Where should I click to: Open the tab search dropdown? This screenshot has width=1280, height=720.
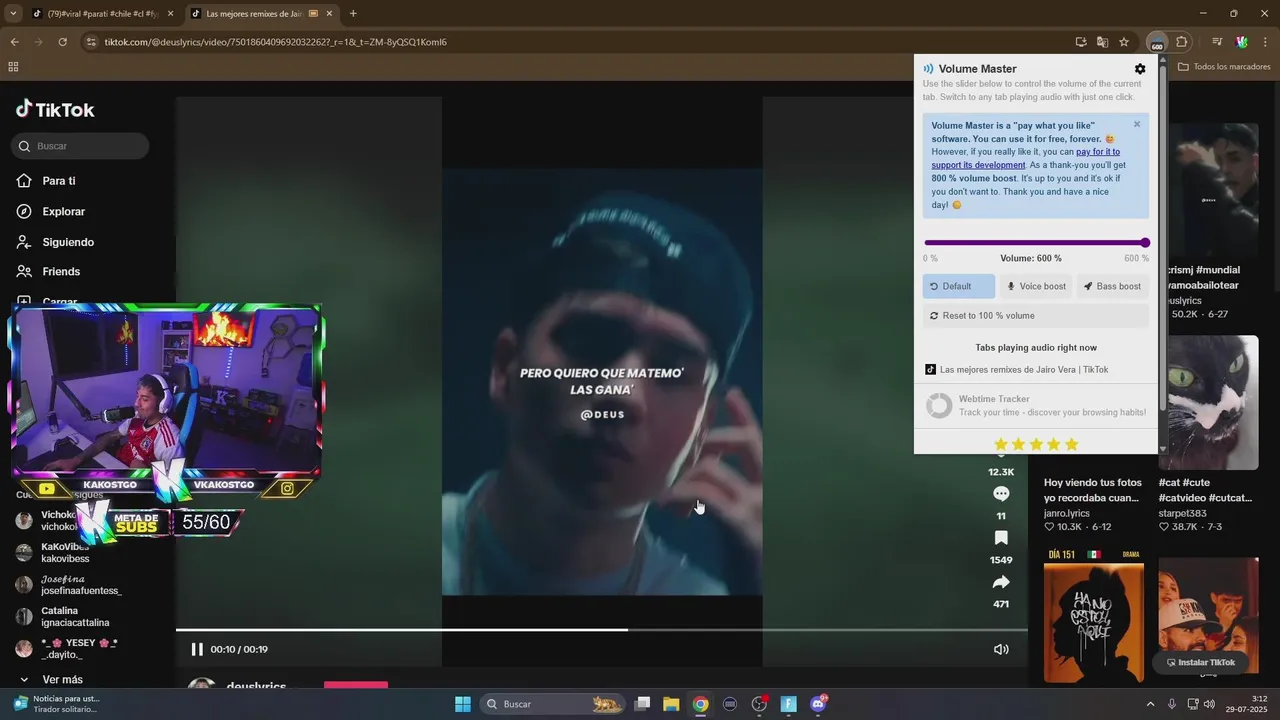coord(13,14)
